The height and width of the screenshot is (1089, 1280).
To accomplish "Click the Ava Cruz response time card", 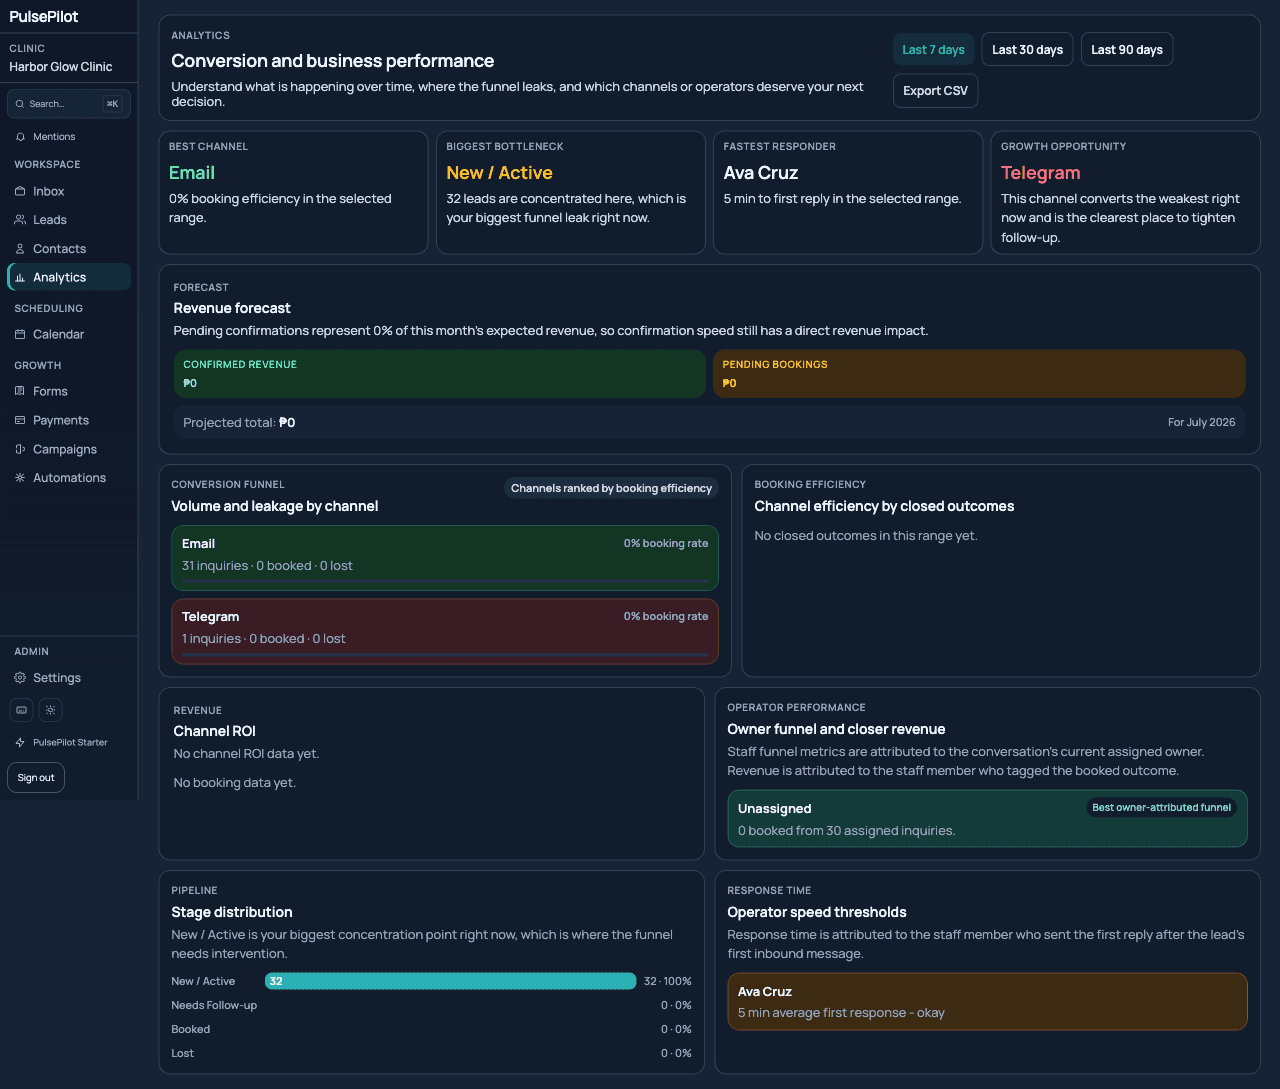I will [987, 1002].
